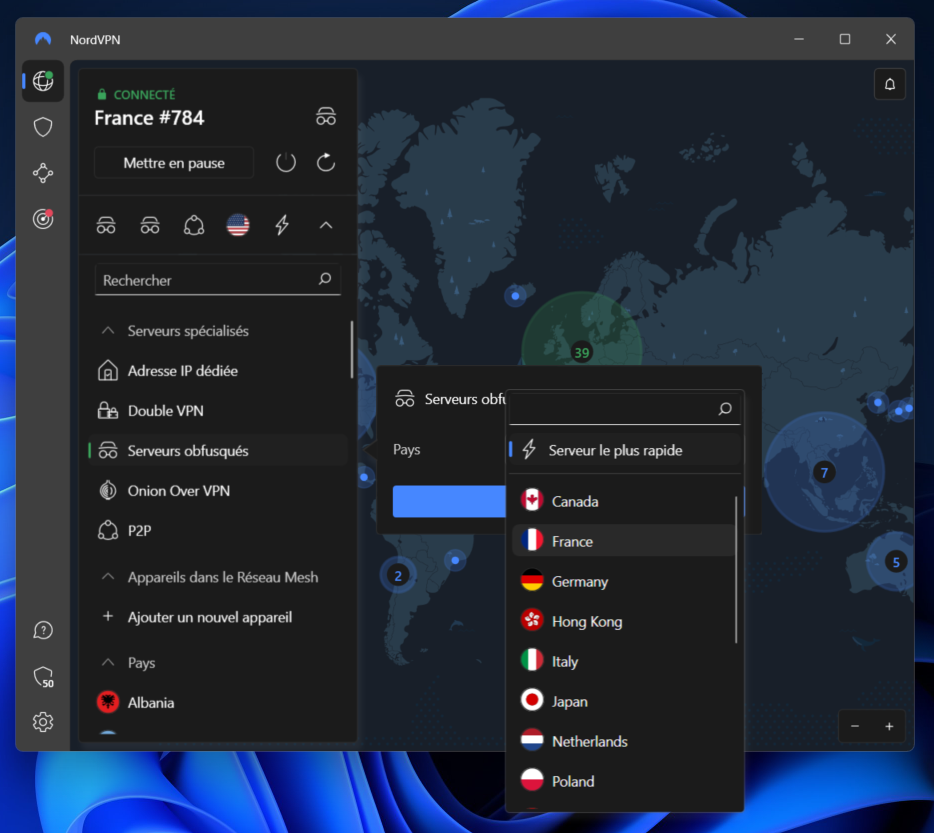
Task: Click the Australia cluster marked 5 on map
Action: (896, 561)
